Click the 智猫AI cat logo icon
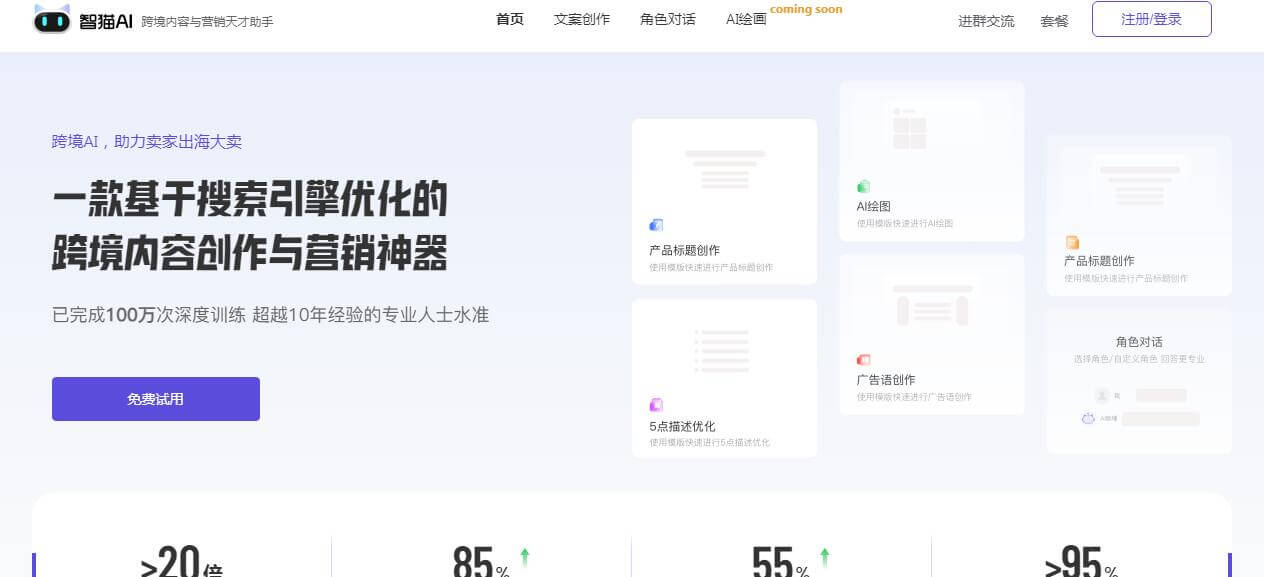The height and width of the screenshot is (577, 1264). pos(52,18)
